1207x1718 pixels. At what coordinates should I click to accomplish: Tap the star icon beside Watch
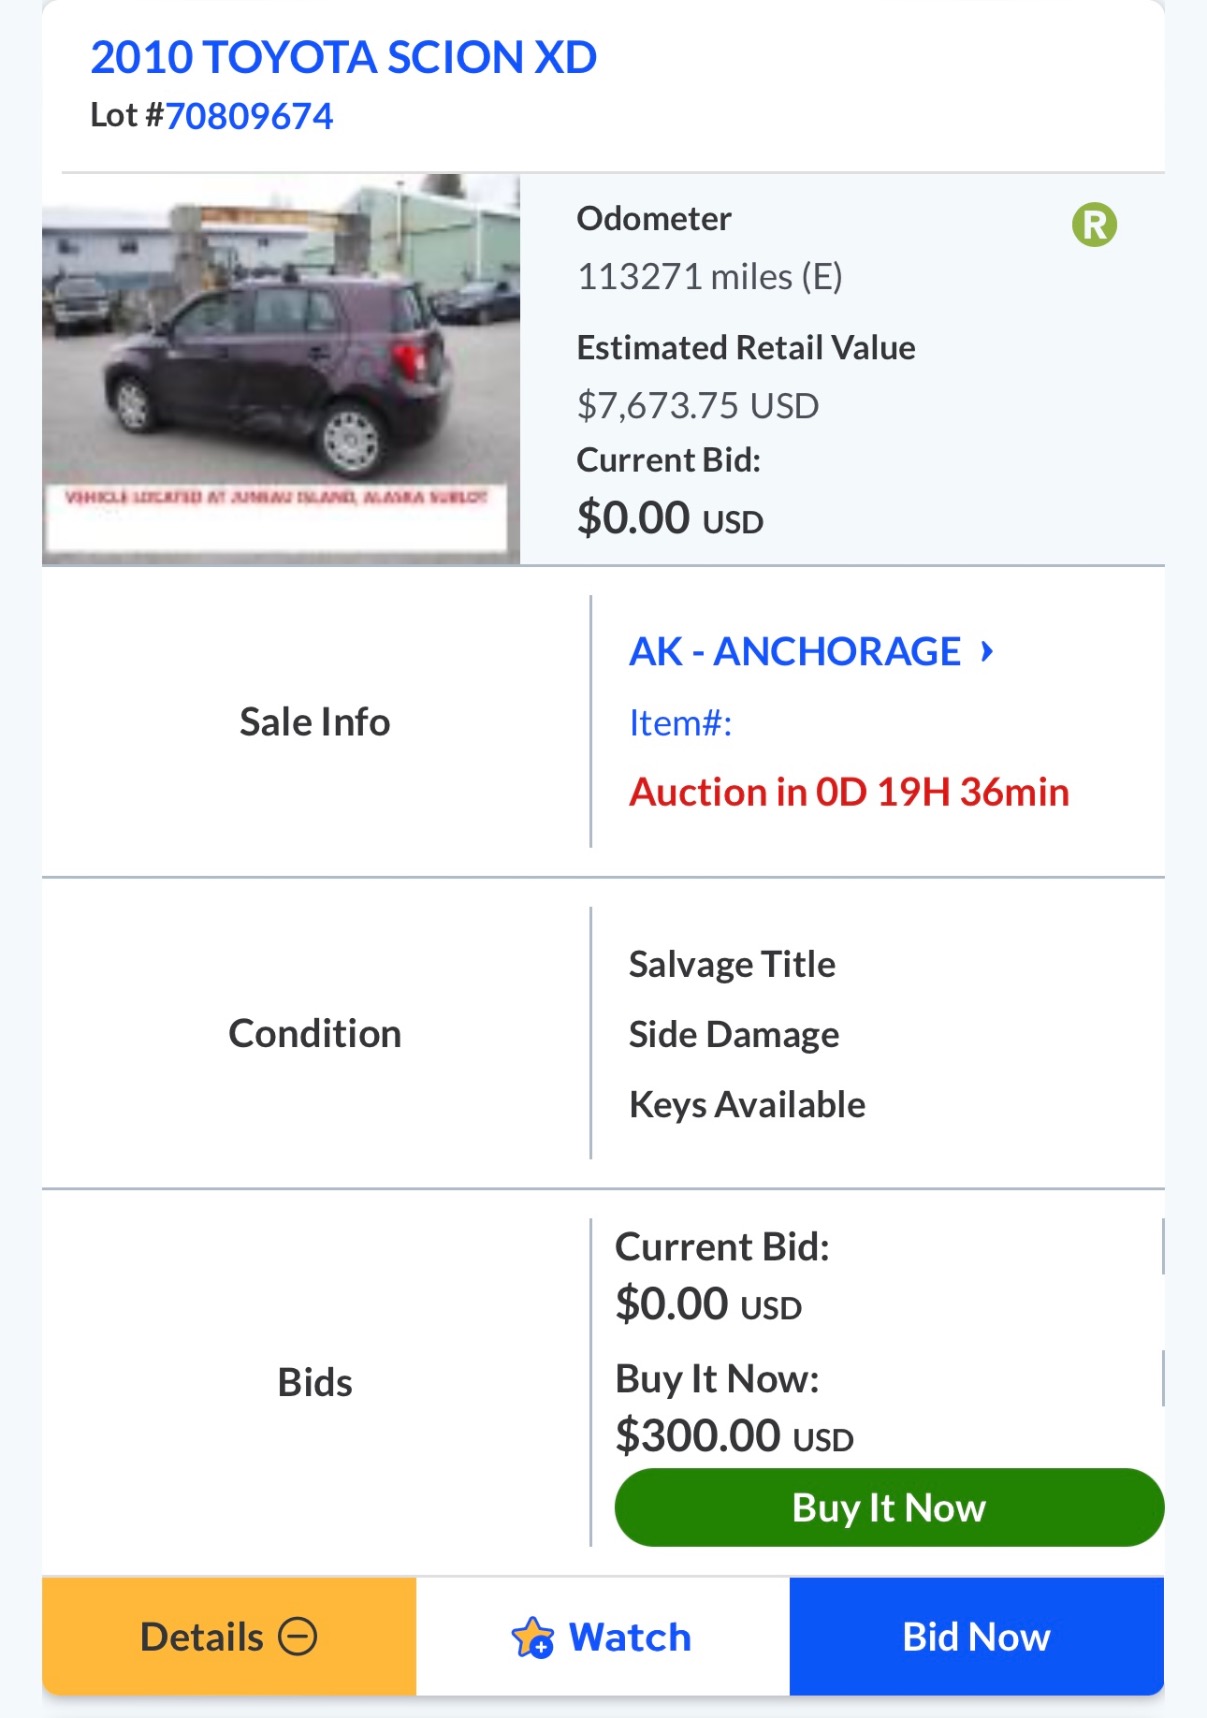(532, 1638)
